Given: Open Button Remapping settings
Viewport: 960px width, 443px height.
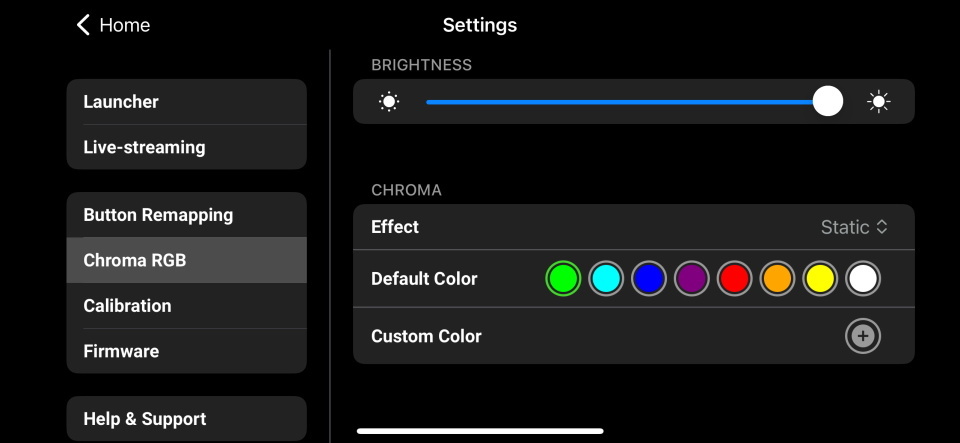Looking at the screenshot, I should click(186, 215).
